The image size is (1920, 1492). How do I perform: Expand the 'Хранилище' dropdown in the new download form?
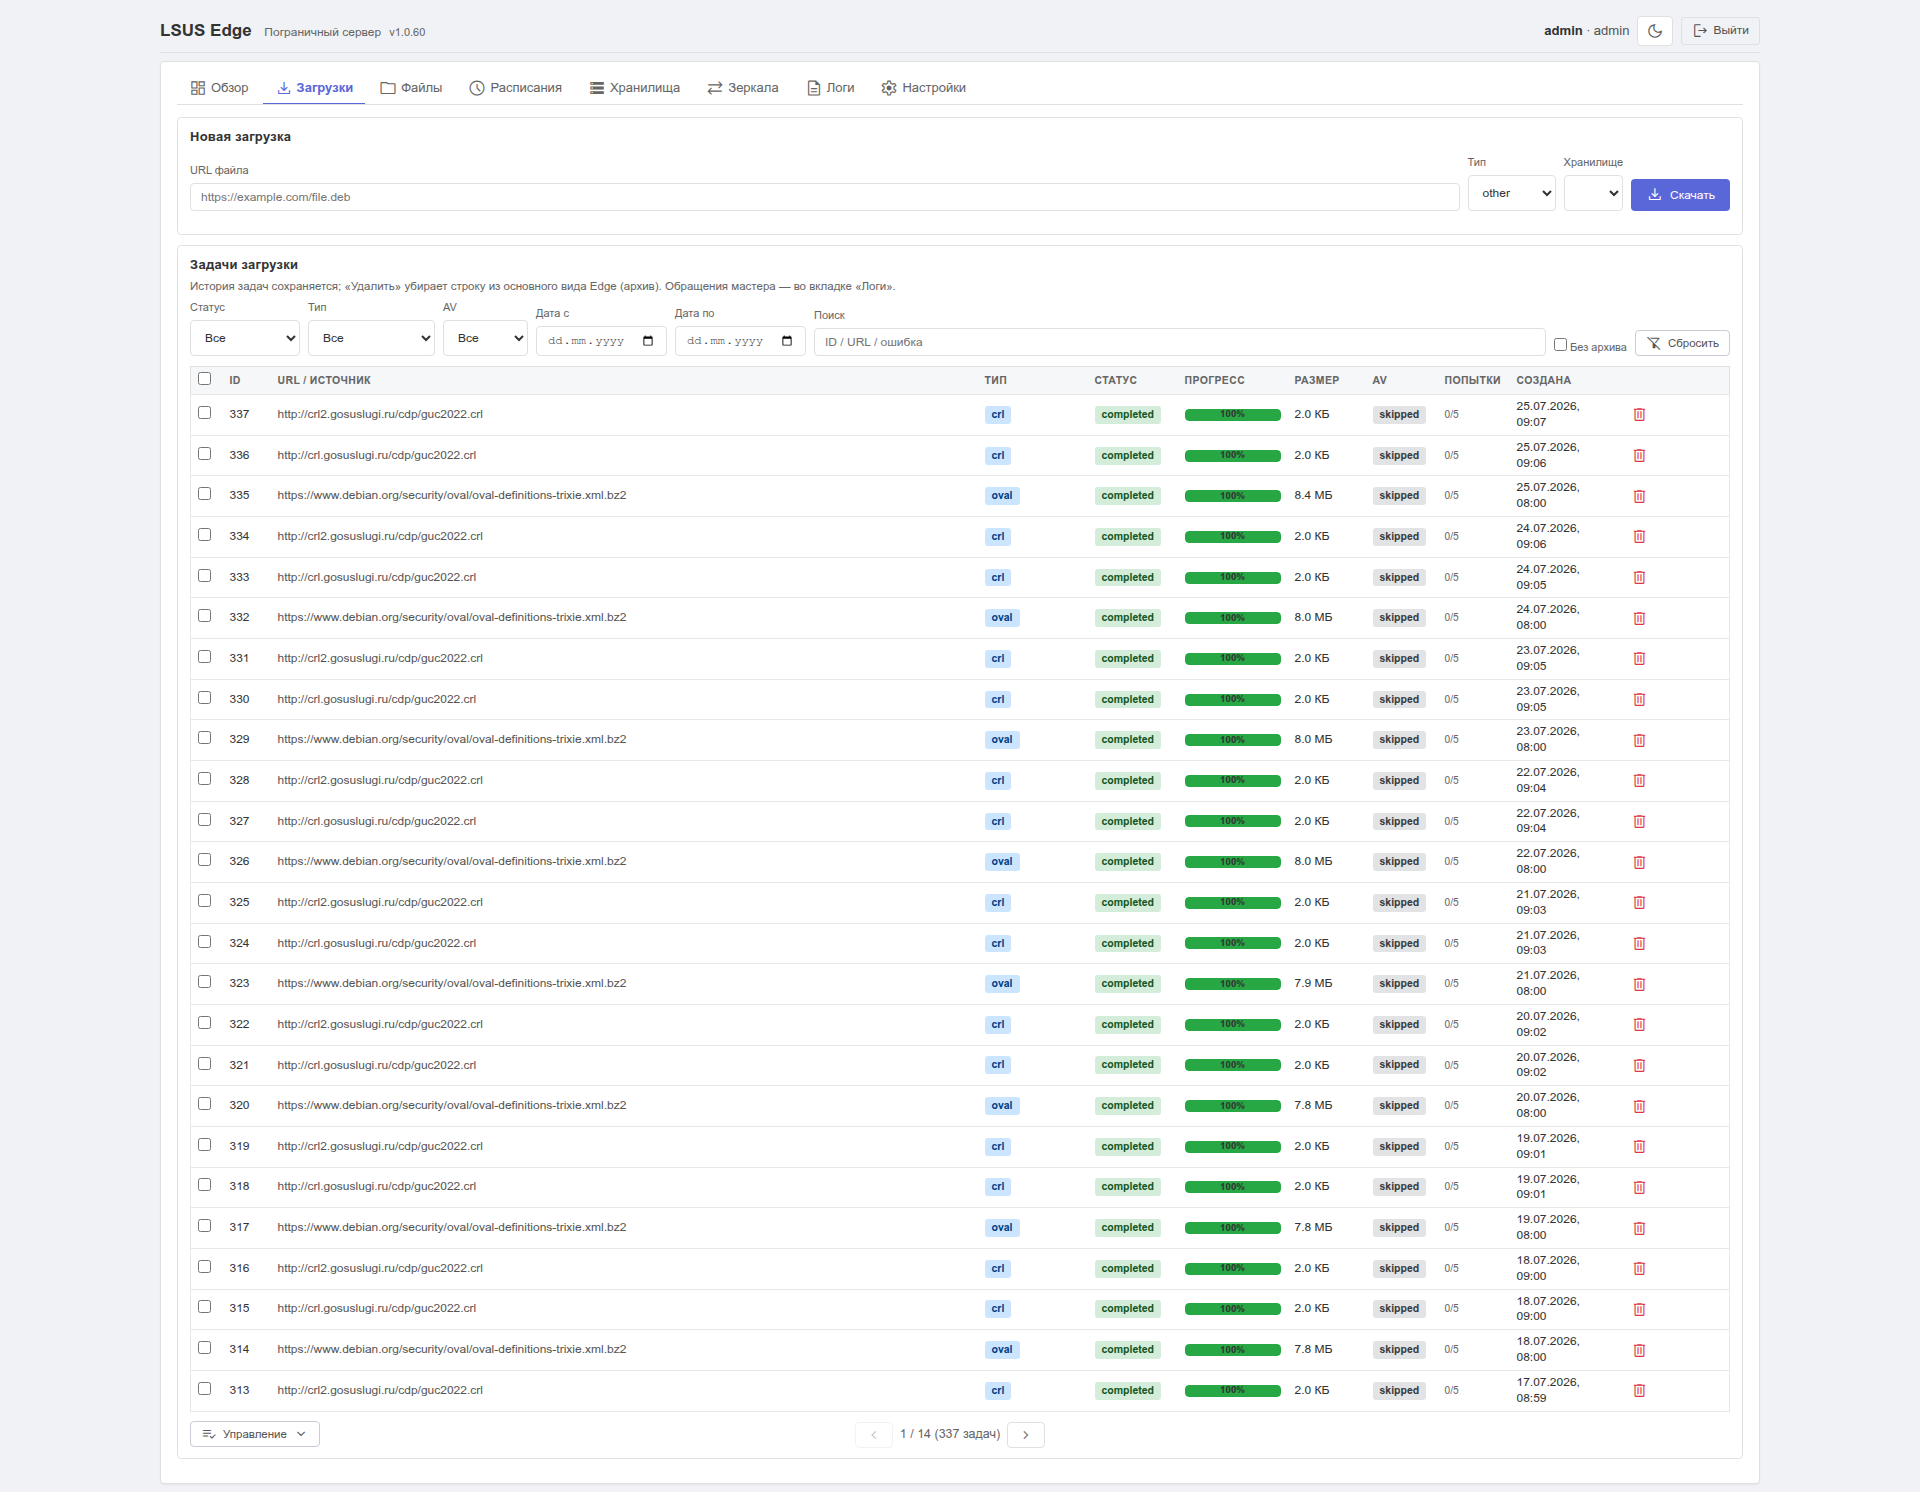click(x=1593, y=193)
